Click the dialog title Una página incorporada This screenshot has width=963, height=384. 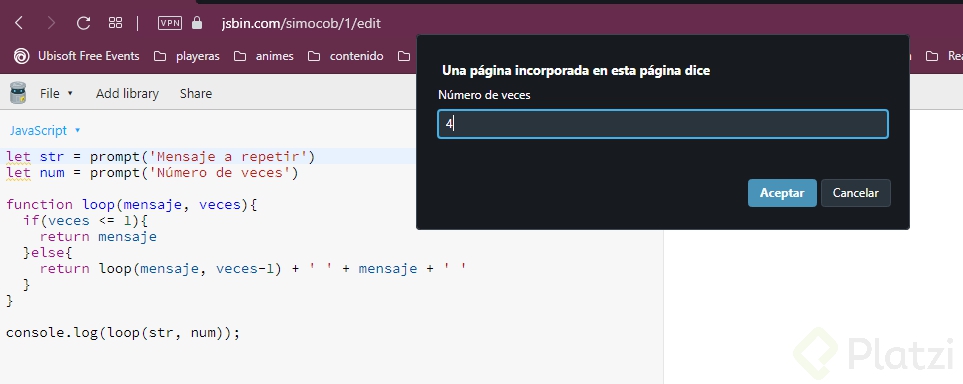point(576,71)
